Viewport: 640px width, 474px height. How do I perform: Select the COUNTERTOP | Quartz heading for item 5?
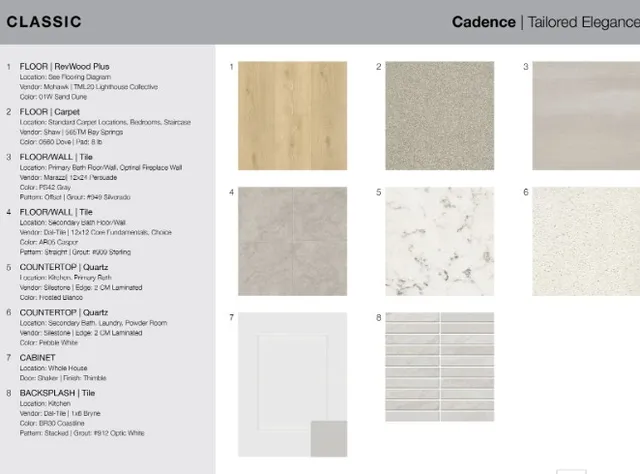[66, 268]
